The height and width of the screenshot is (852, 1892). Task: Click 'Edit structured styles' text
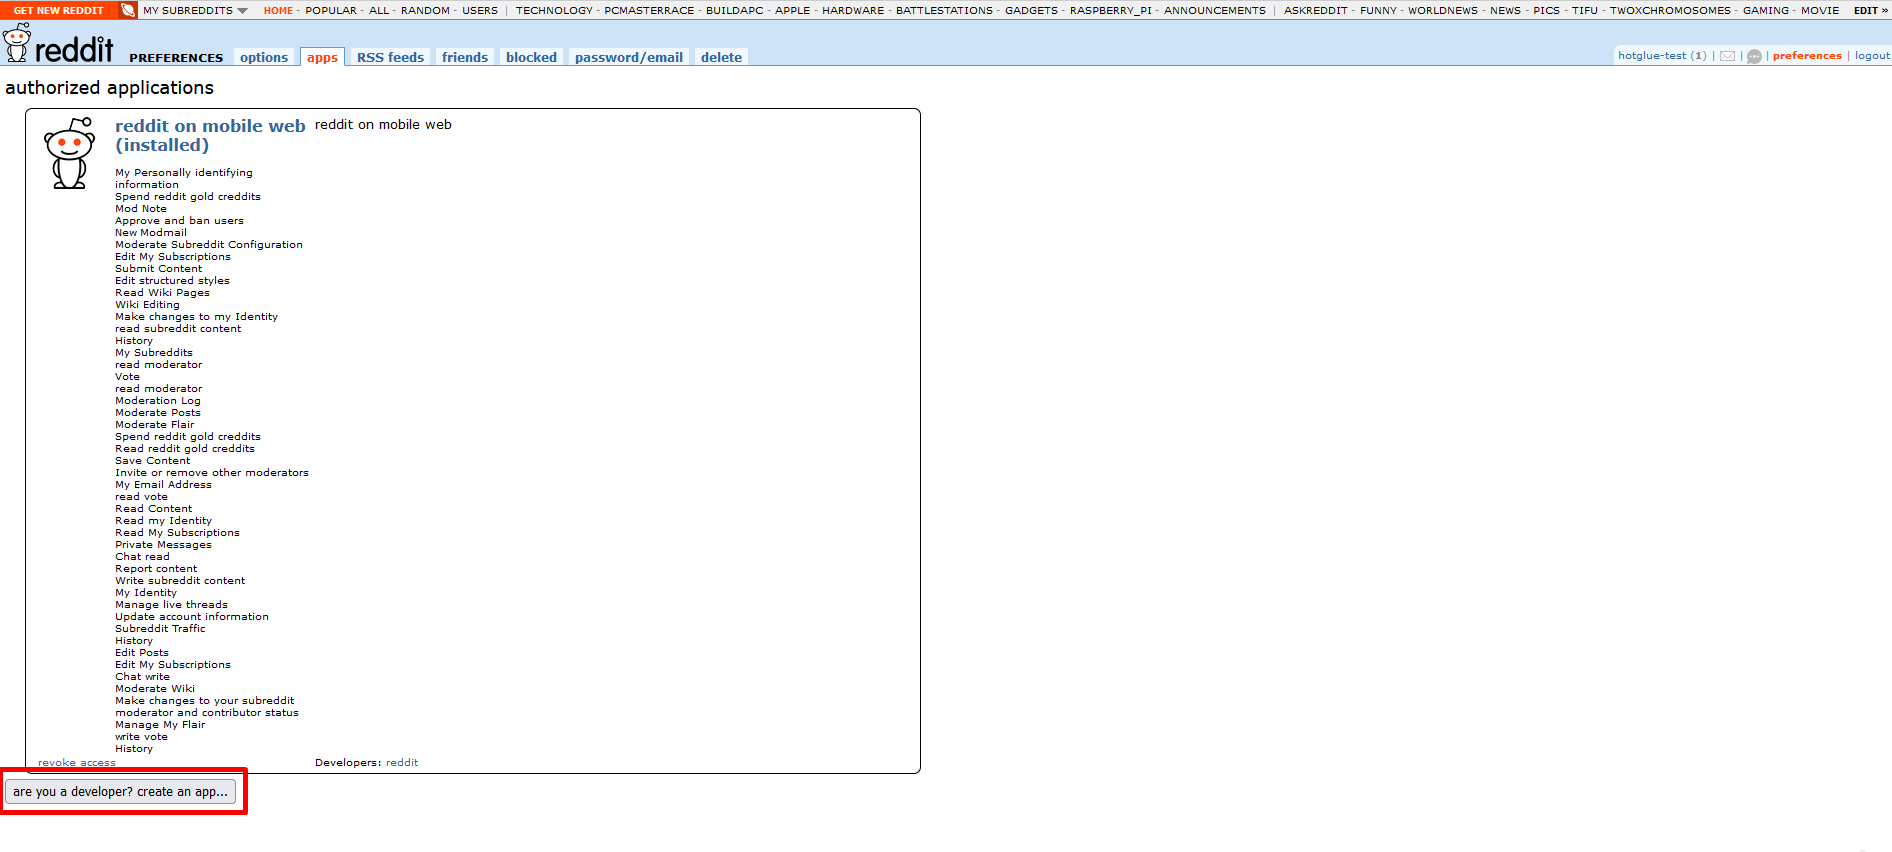point(172,281)
